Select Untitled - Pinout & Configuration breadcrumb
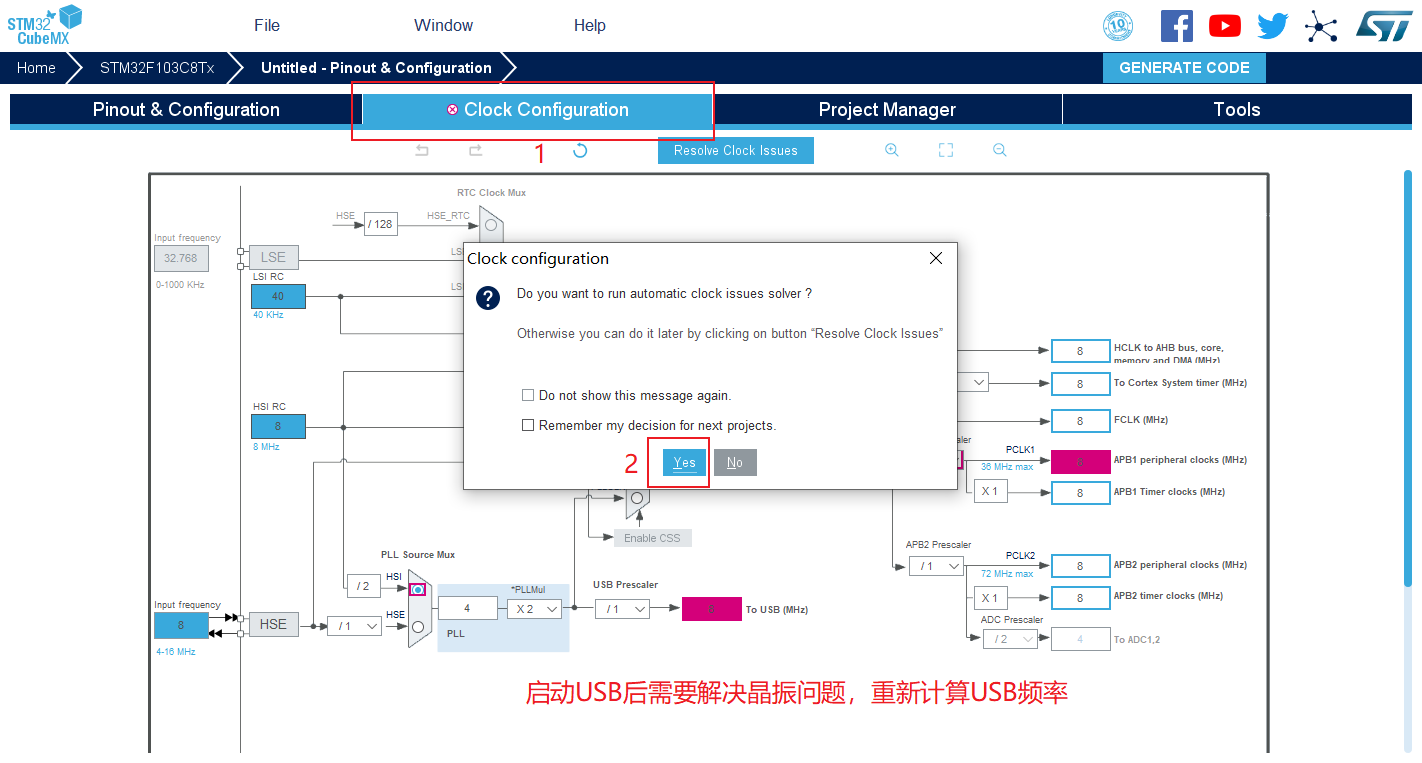The image size is (1422, 763). (x=376, y=68)
